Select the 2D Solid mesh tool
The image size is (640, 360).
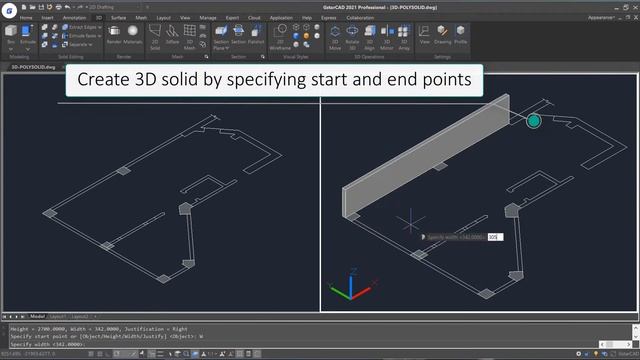(x=155, y=37)
